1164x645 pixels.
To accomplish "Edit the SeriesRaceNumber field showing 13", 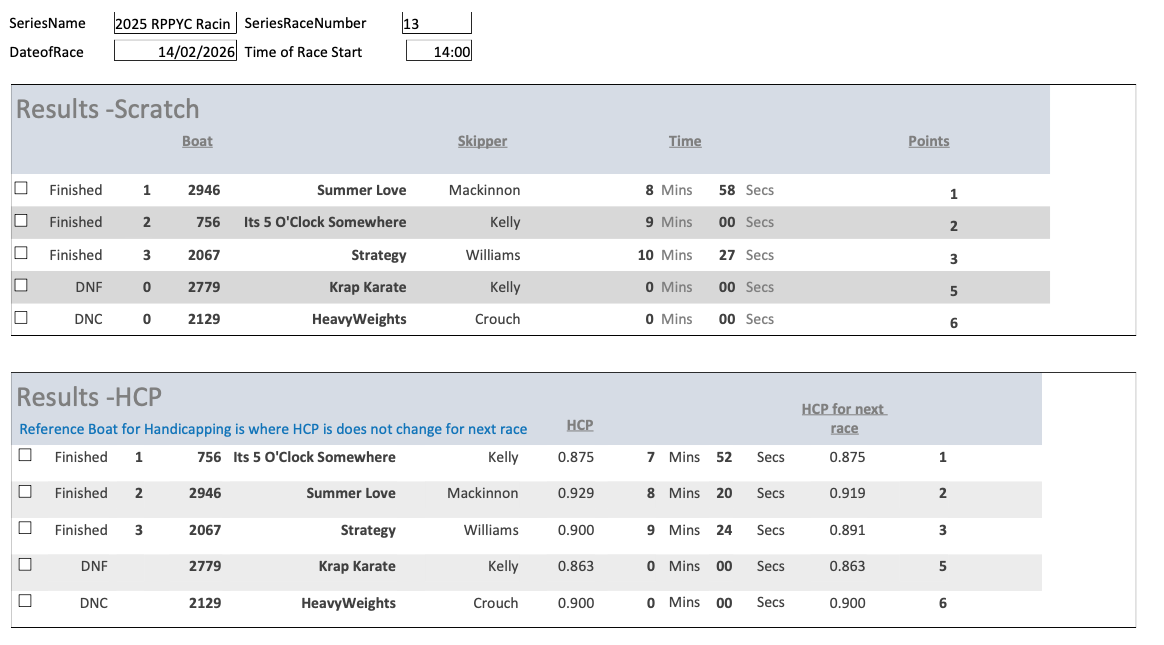I will coord(437,24).
